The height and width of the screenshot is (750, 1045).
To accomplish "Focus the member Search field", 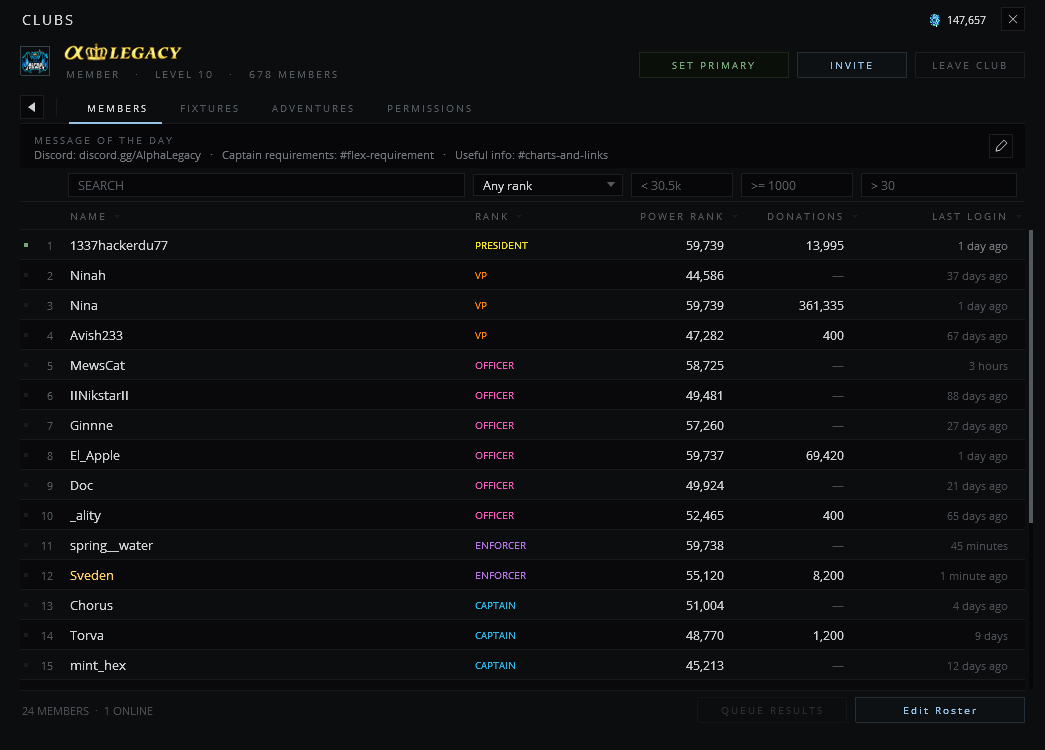I will click(266, 185).
